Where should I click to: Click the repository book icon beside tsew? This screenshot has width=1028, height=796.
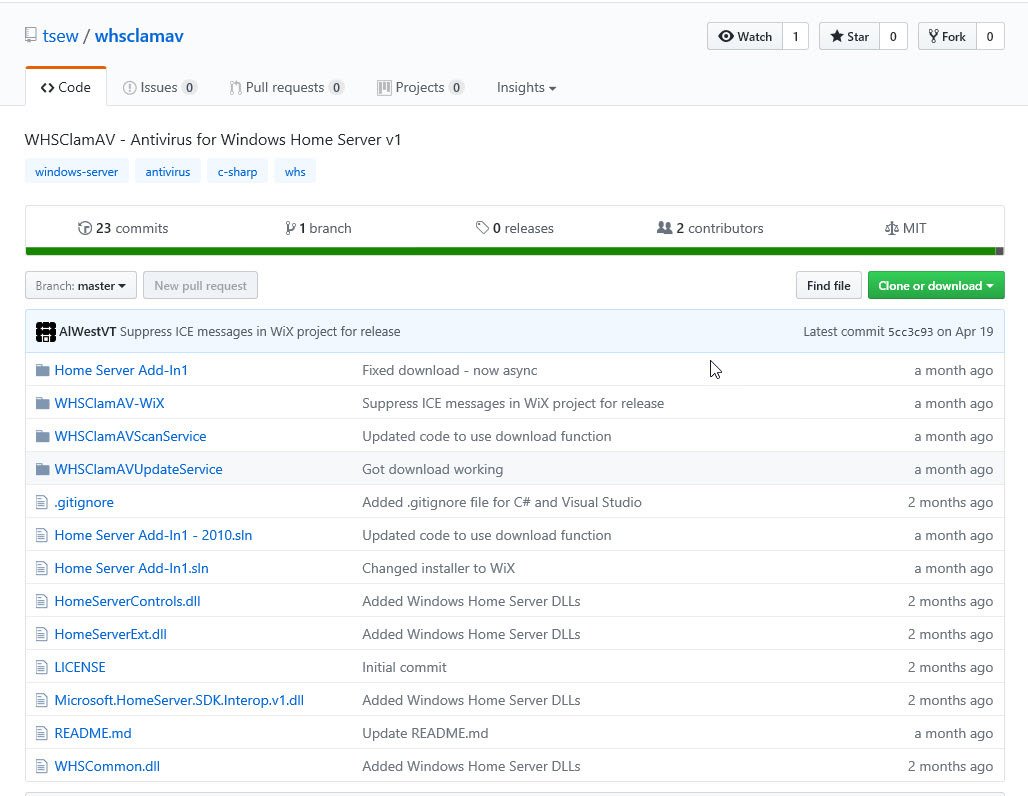(x=30, y=35)
